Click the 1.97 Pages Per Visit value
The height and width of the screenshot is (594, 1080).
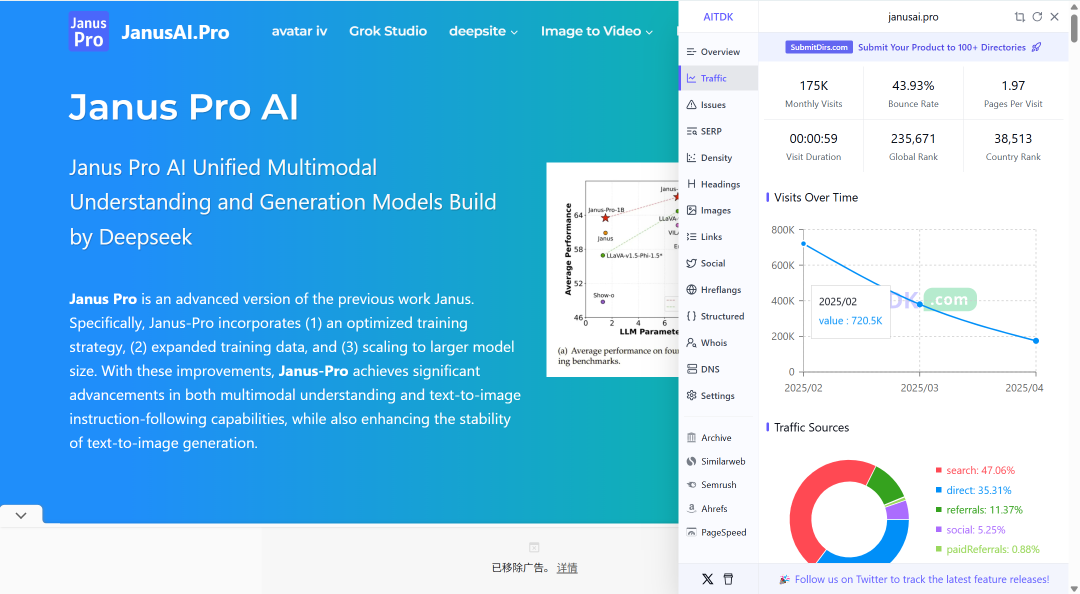click(1013, 85)
